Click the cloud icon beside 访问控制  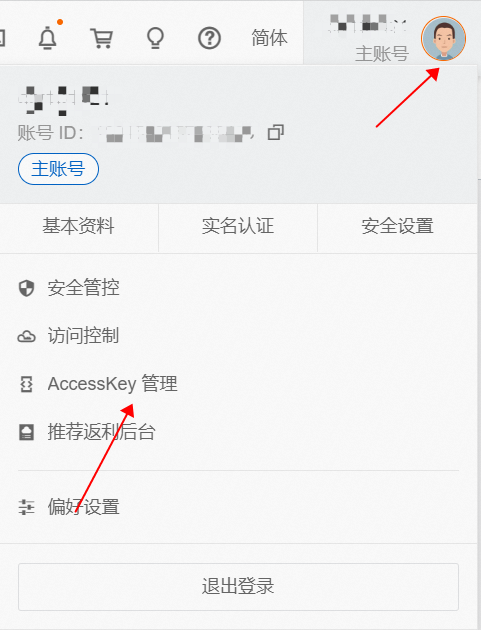[27, 336]
